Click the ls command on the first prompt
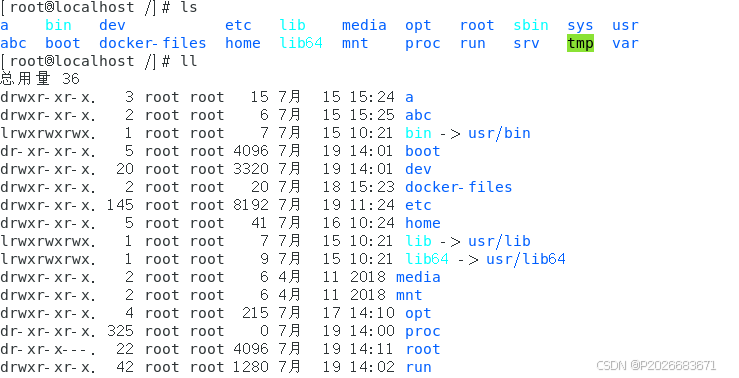 pyautogui.click(x=189, y=7)
